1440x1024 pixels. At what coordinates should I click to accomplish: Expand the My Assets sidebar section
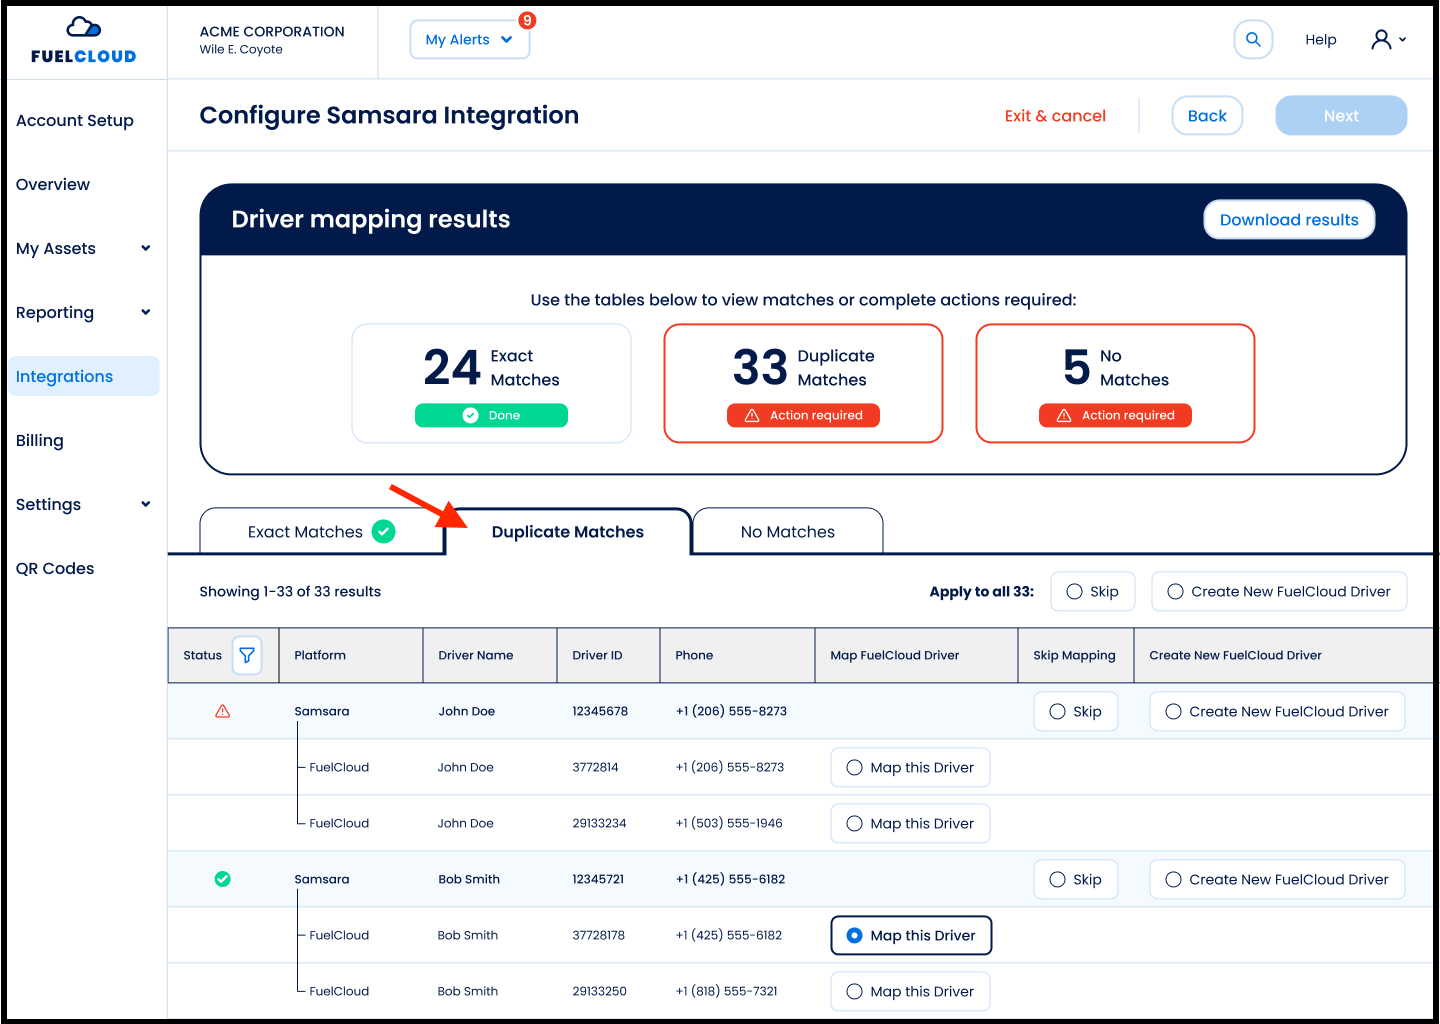(x=83, y=248)
